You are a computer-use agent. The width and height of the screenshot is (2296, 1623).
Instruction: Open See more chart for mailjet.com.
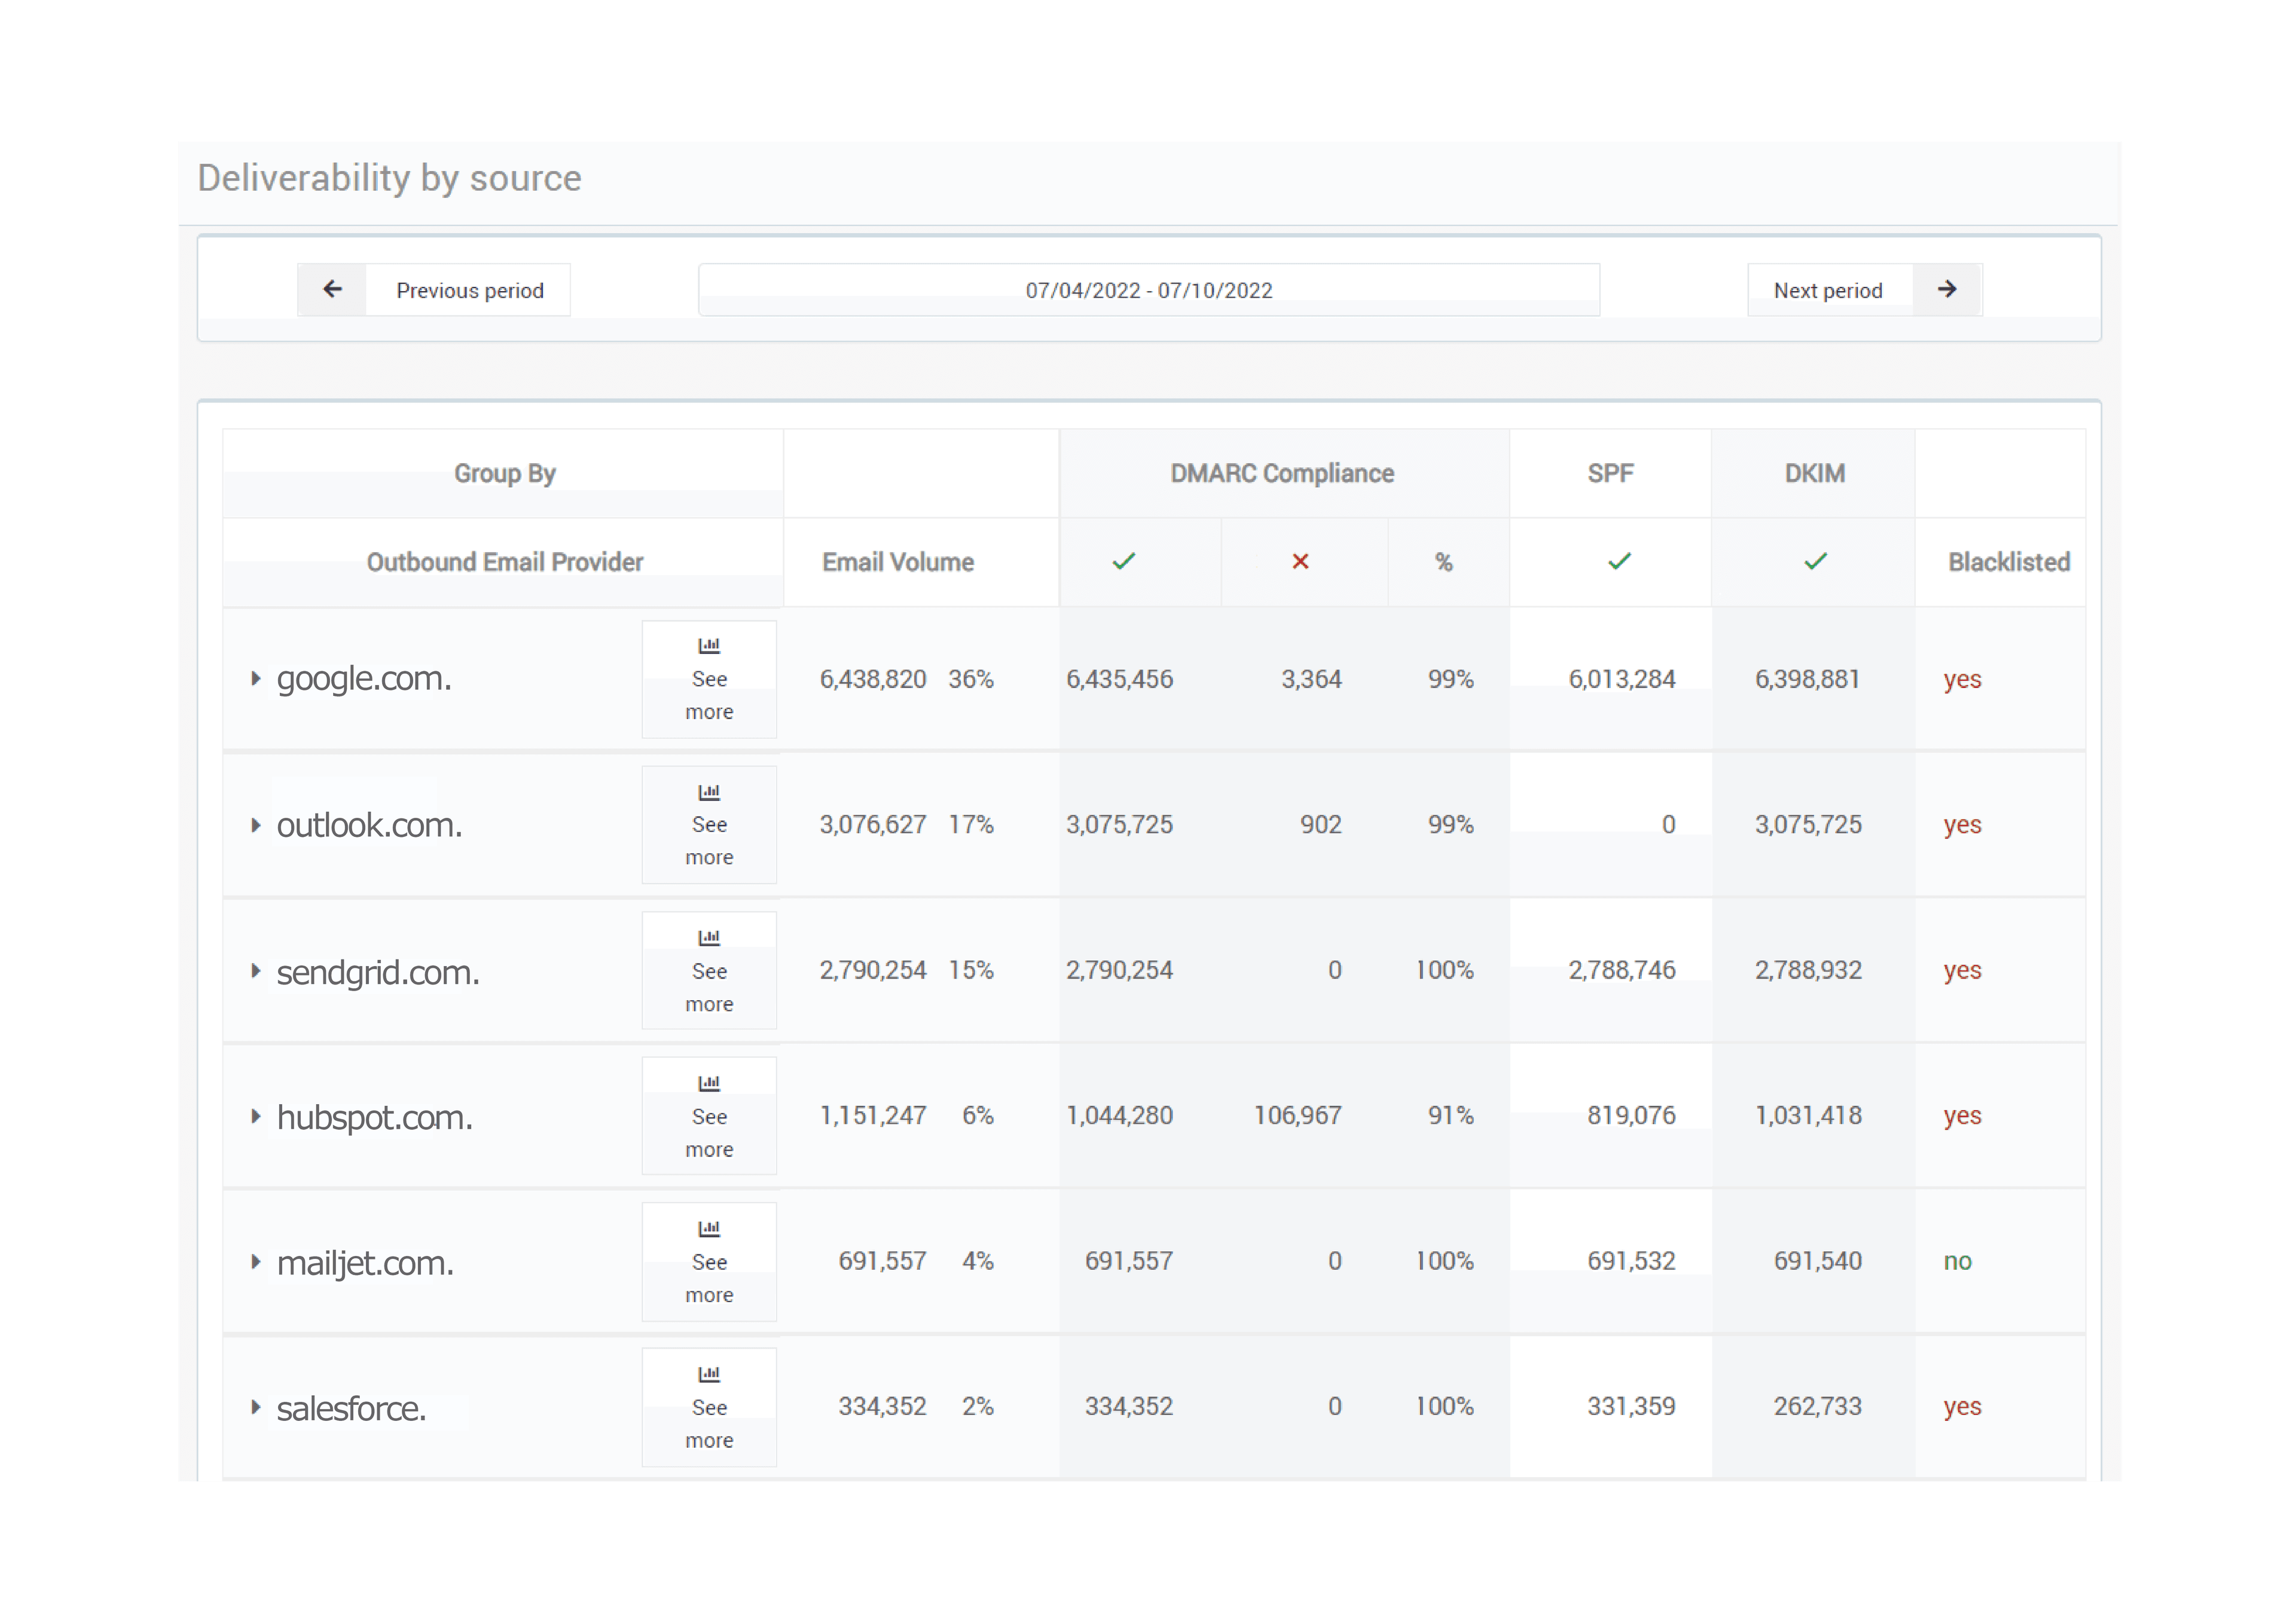(709, 1262)
